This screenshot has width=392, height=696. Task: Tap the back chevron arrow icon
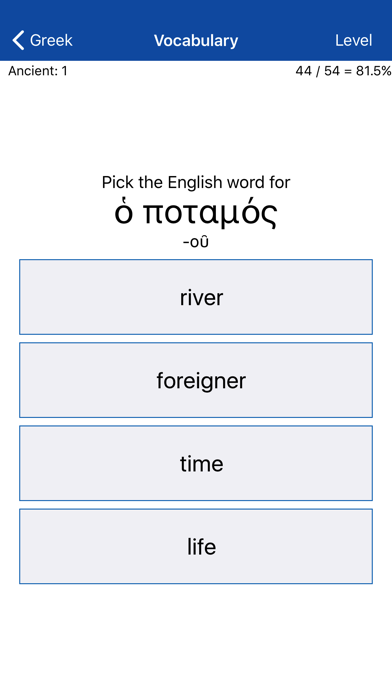click(18, 40)
